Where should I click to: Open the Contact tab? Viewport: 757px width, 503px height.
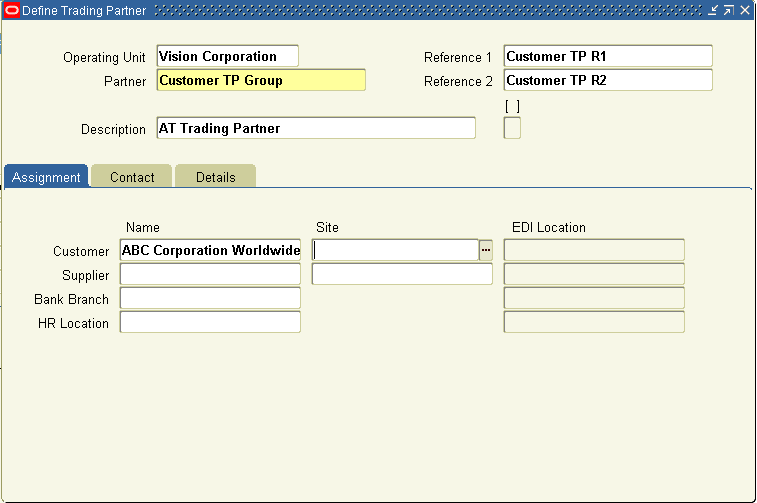pyautogui.click(x=132, y=176)
